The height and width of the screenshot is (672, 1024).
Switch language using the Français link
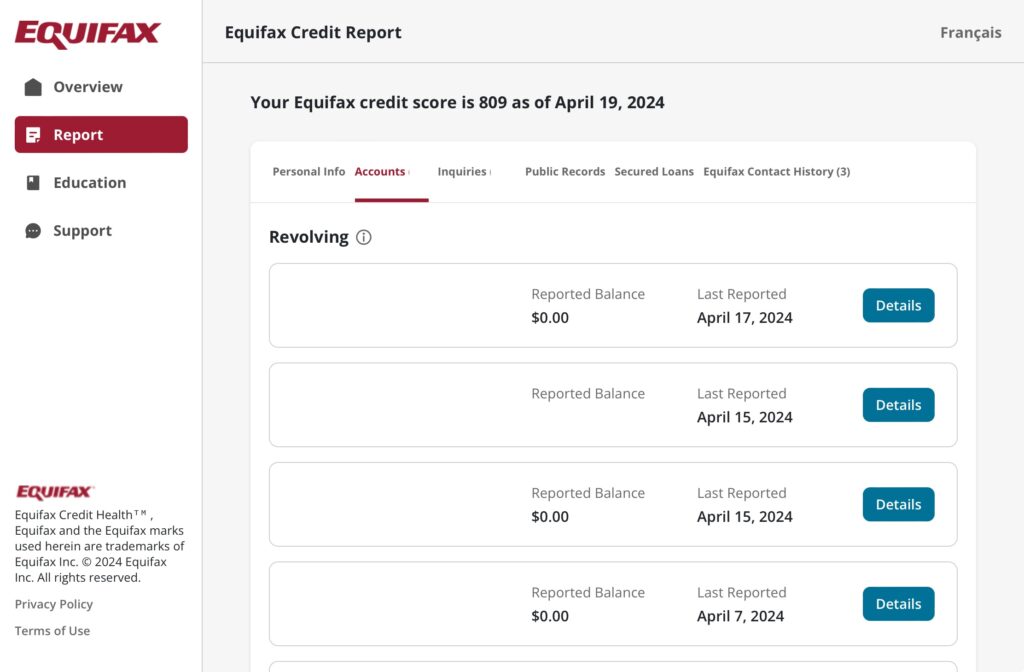pyautogui.click(x=970, y=33)
